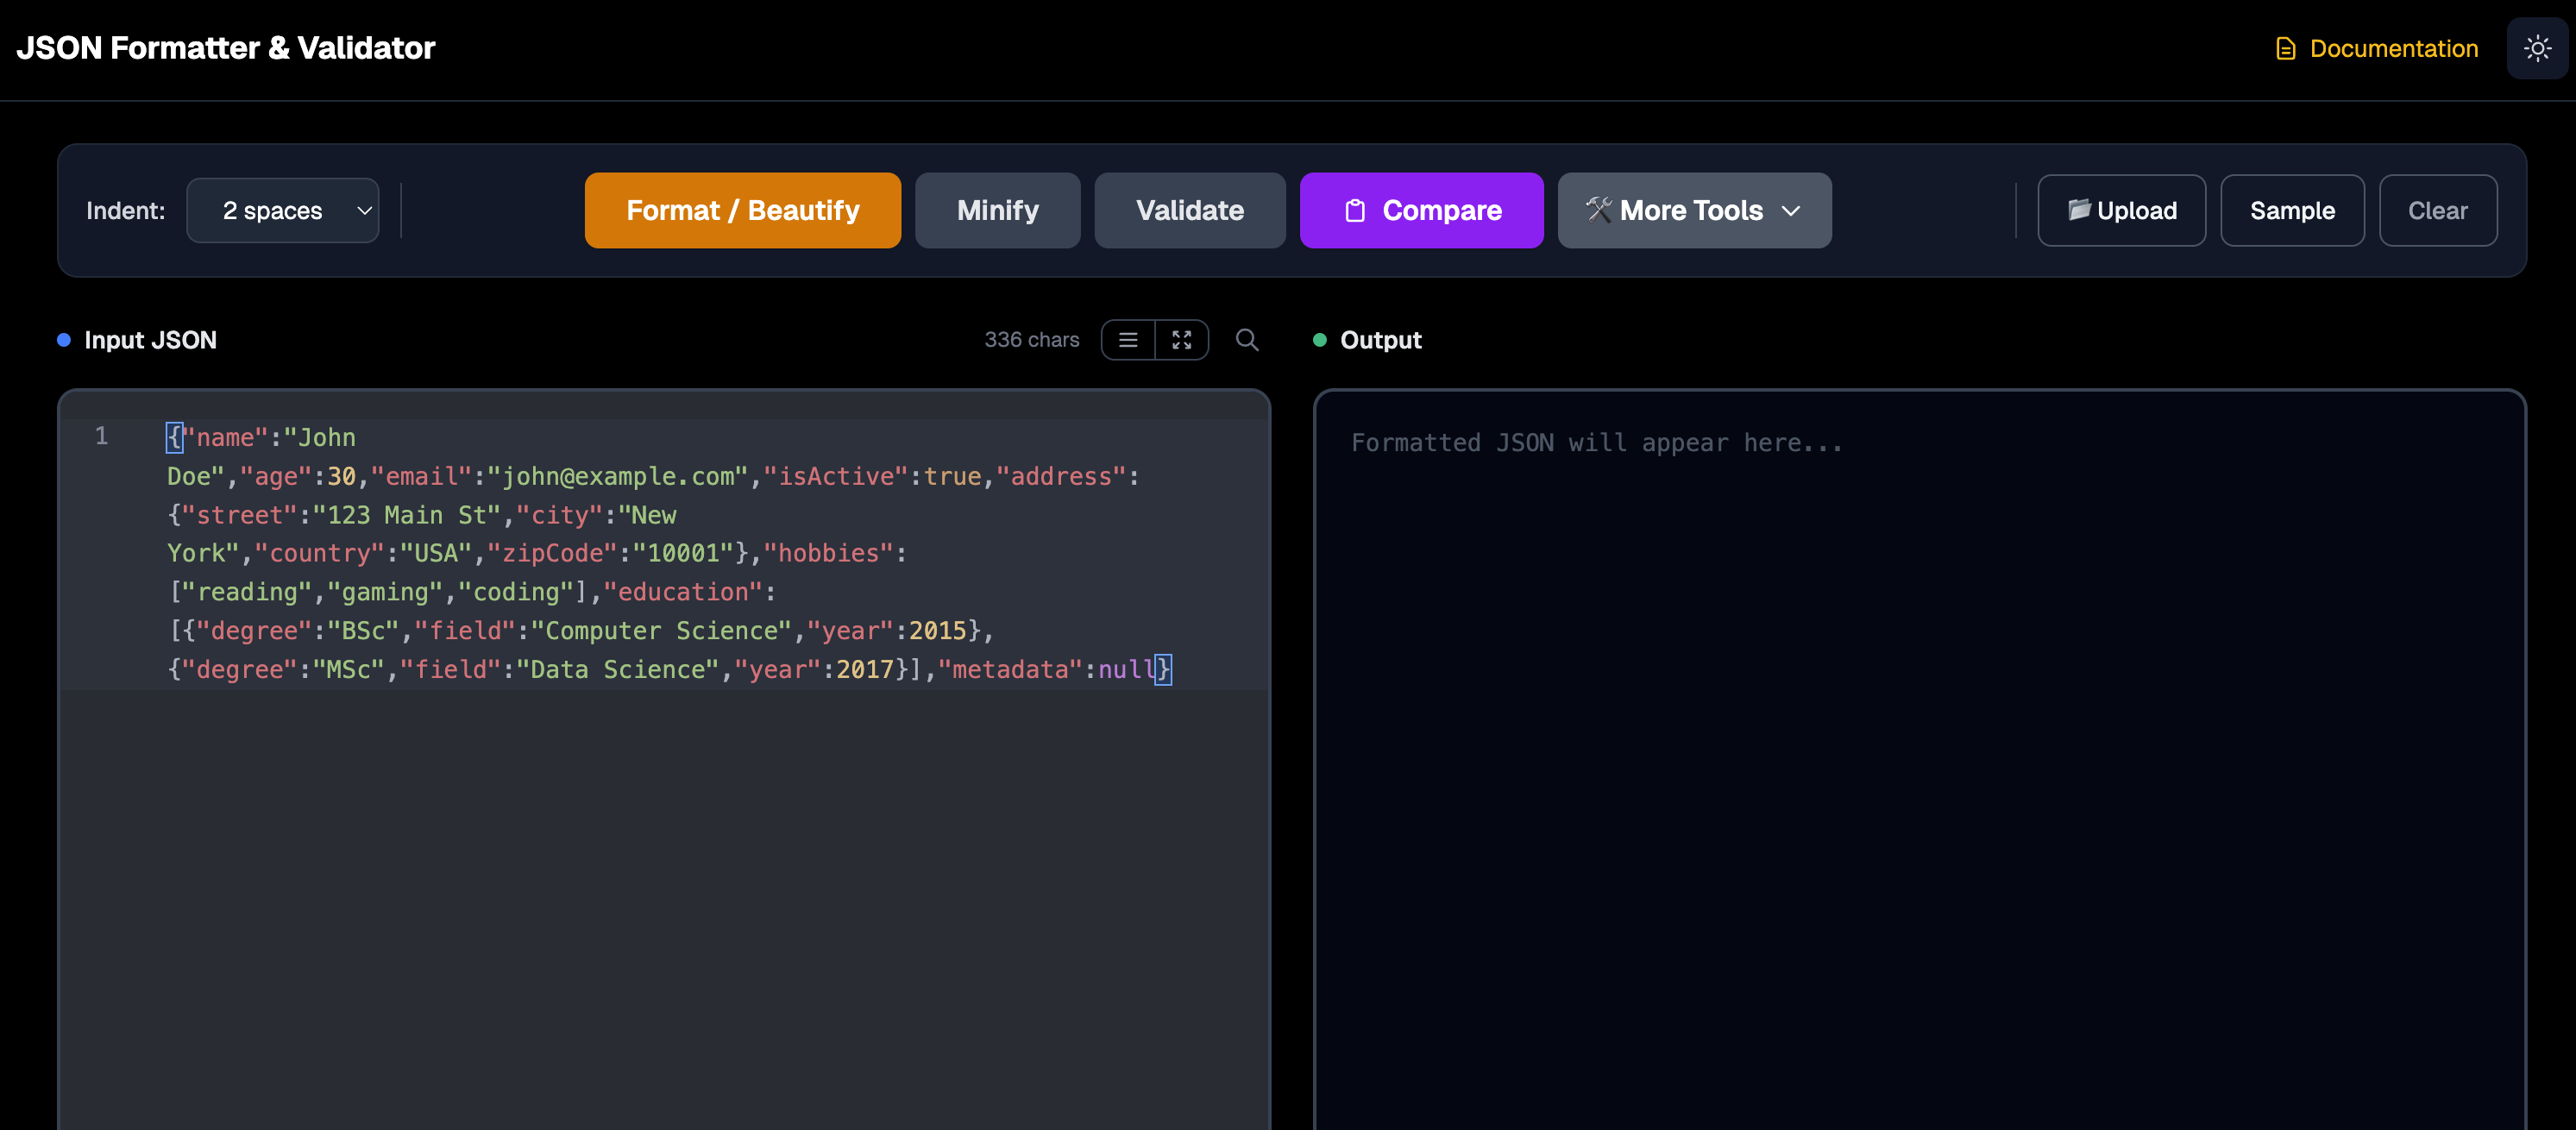
Task: Click the wrench icon on More Tools
Action: pos(1597,210)
